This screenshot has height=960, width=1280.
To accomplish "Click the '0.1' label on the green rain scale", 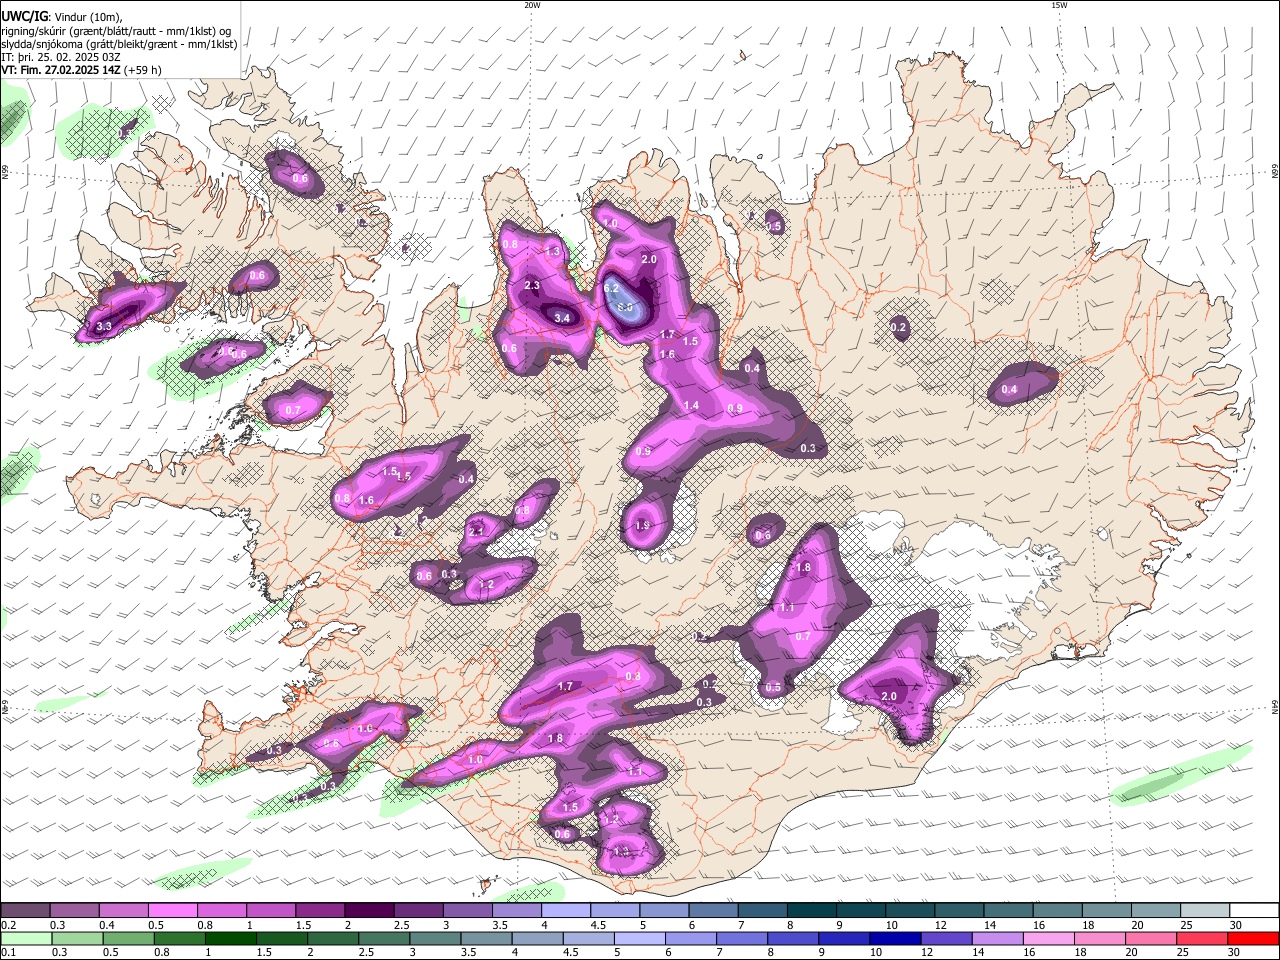I will point(8,952).
